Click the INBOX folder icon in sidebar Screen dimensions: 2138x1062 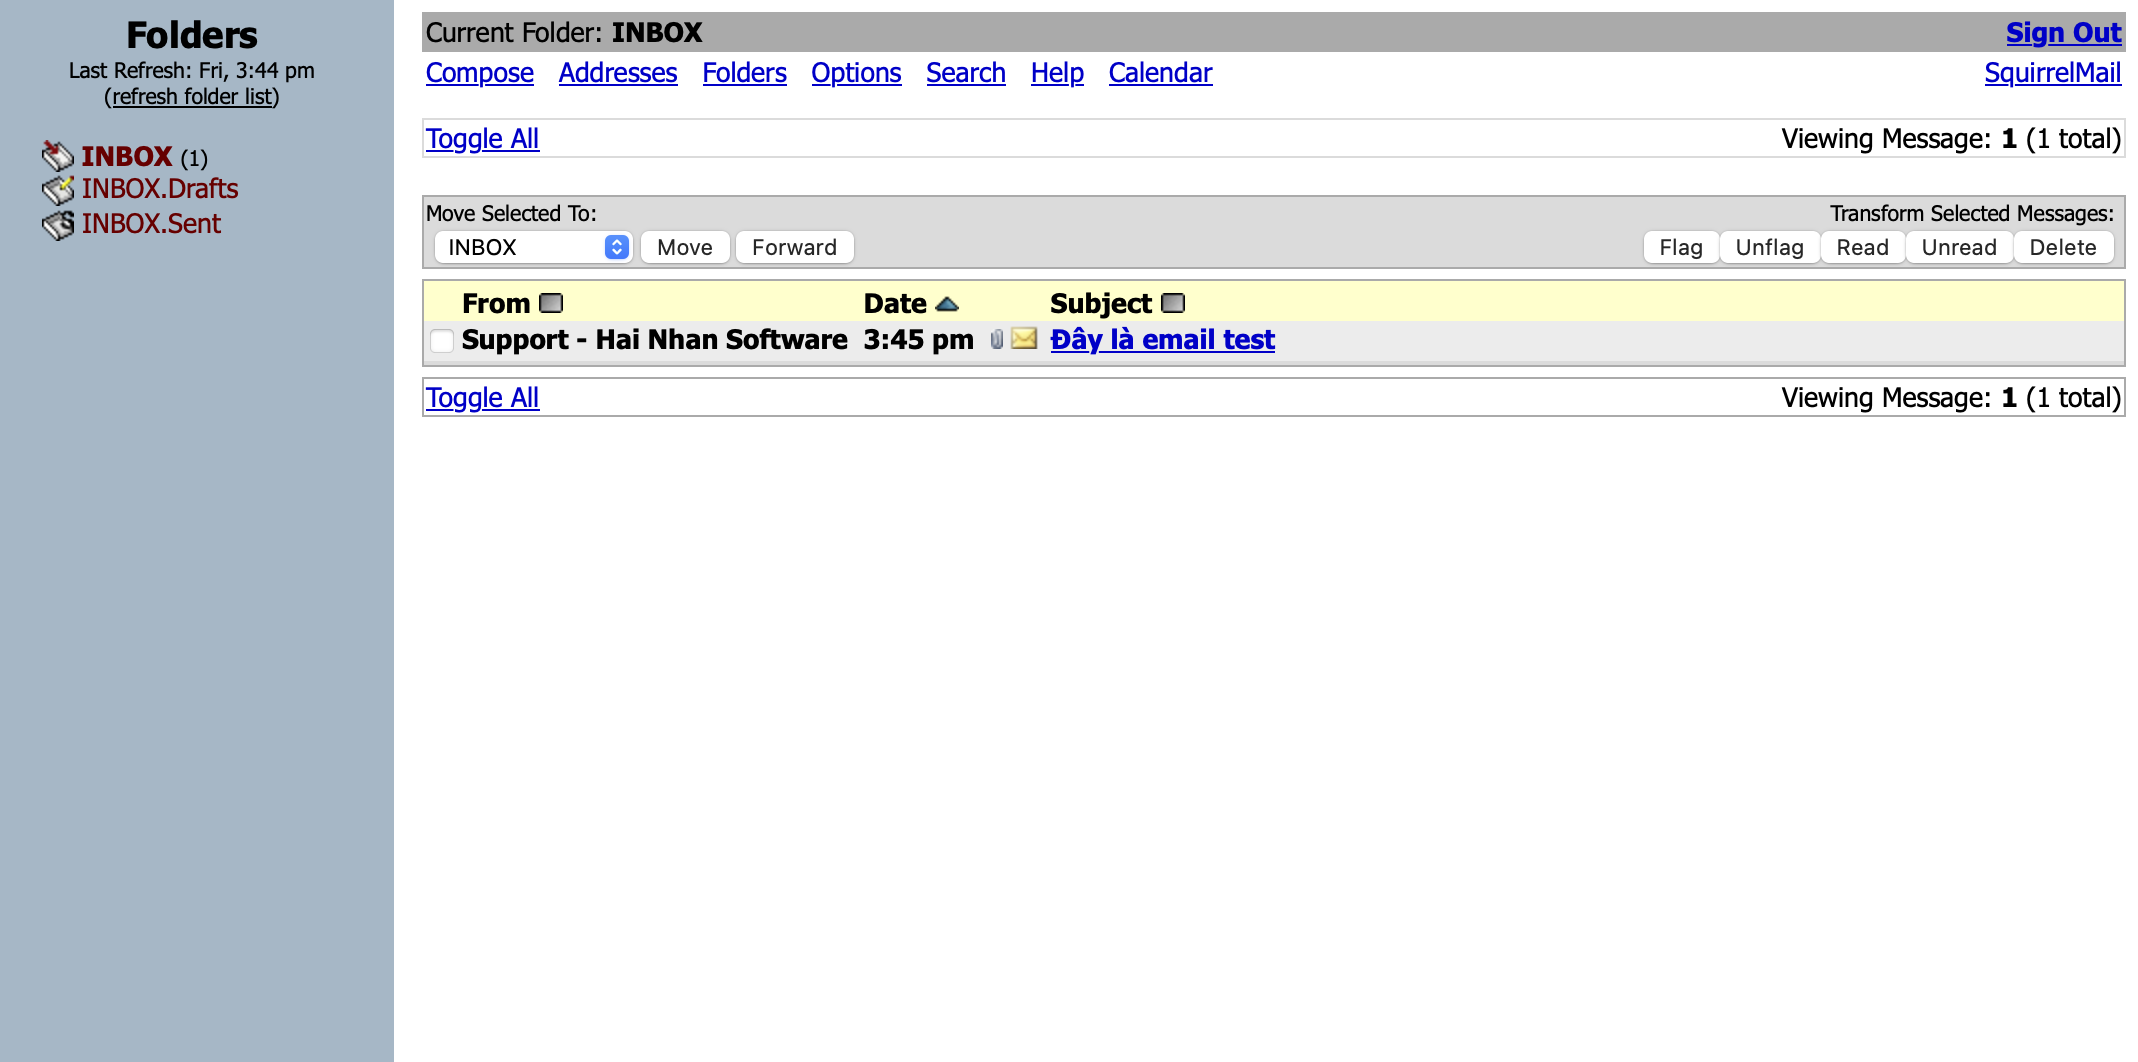[x=58, y=156]
